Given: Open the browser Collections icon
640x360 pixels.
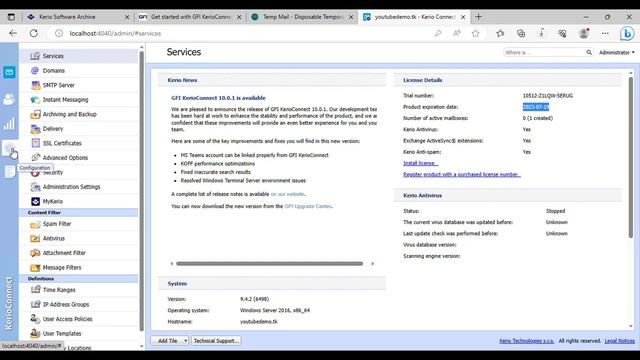Looking at the screenshot, I should click(x=521, y=33).
